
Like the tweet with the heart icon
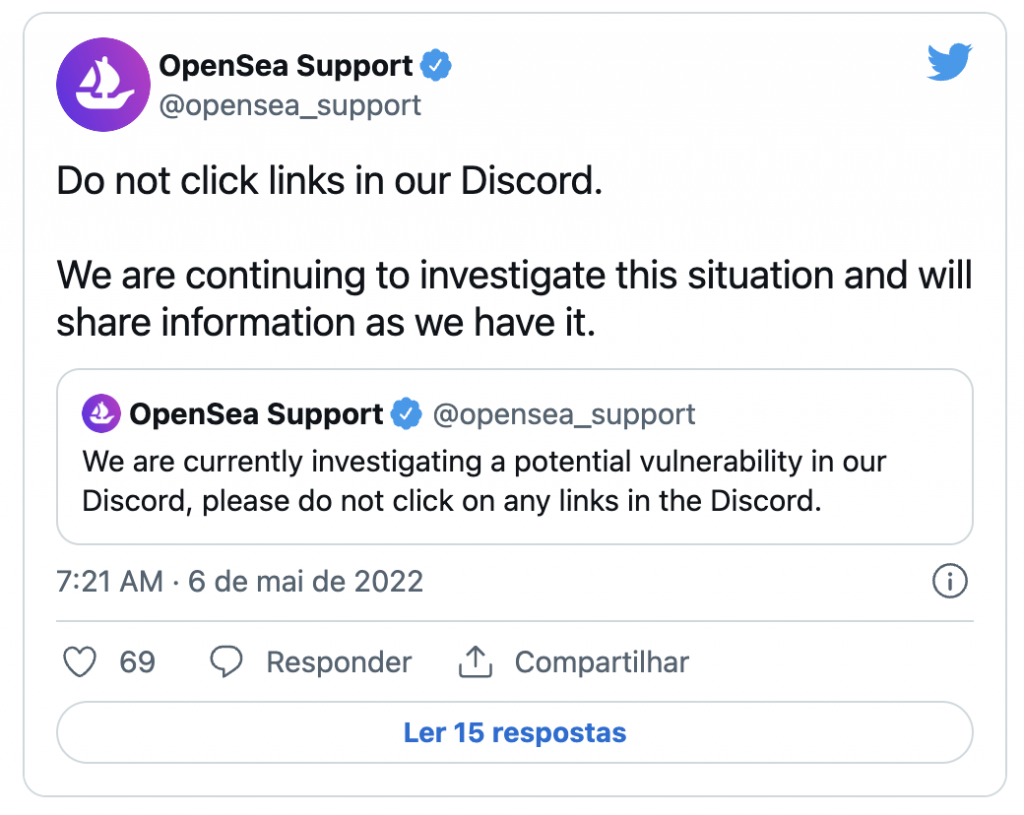coord(80,662)
